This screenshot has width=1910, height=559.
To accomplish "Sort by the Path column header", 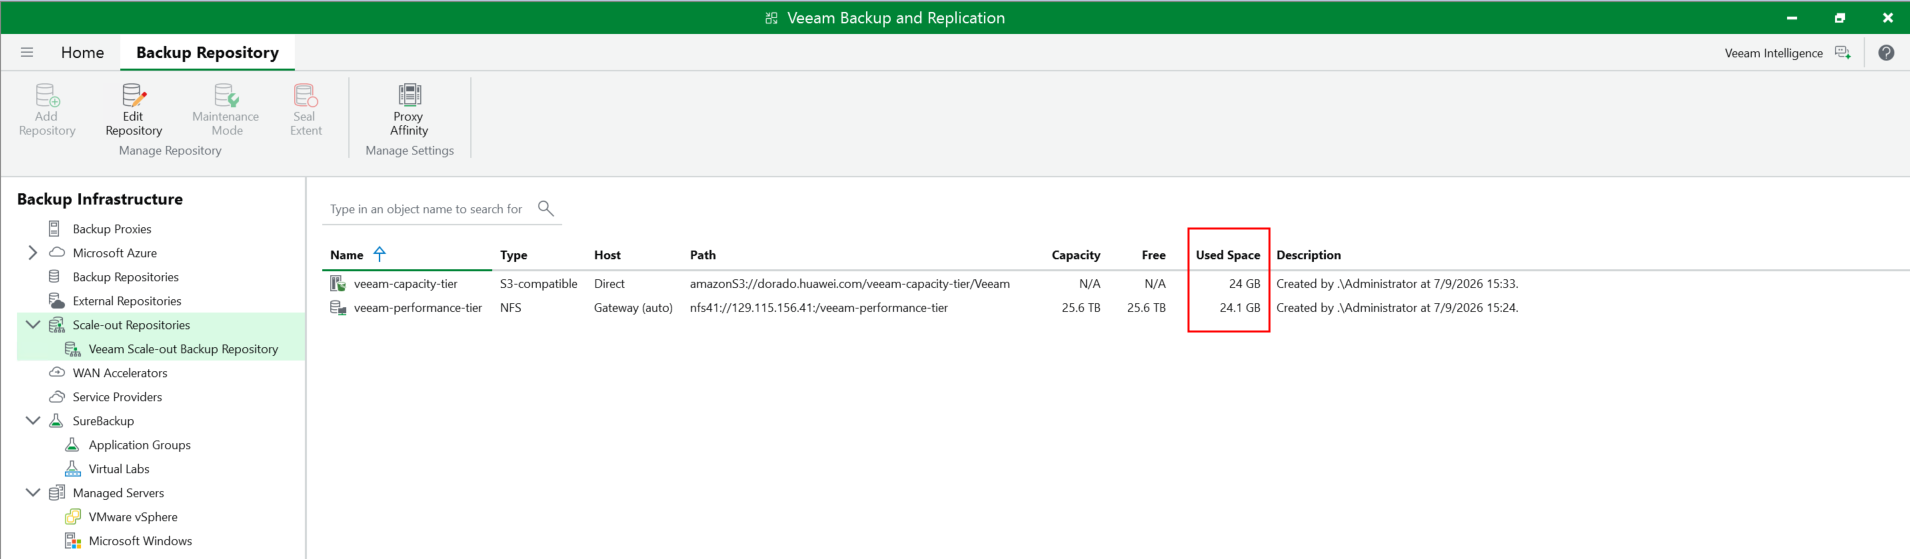I will pyautogui.click(x=703, y=255).
